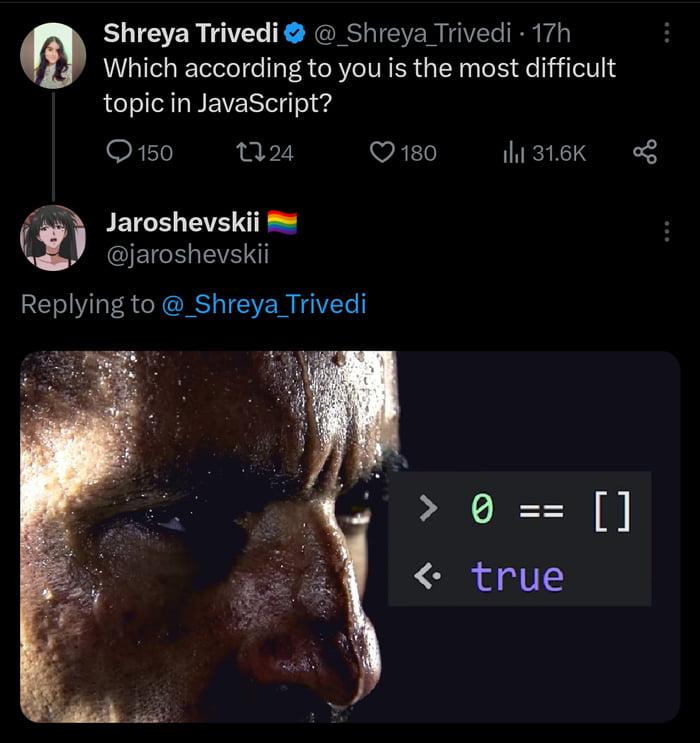Image resolution: width=700 pixels, height=743 pixels.
Task: Click the Shreya Trivedi display name
Action: (x=191, y=34)
